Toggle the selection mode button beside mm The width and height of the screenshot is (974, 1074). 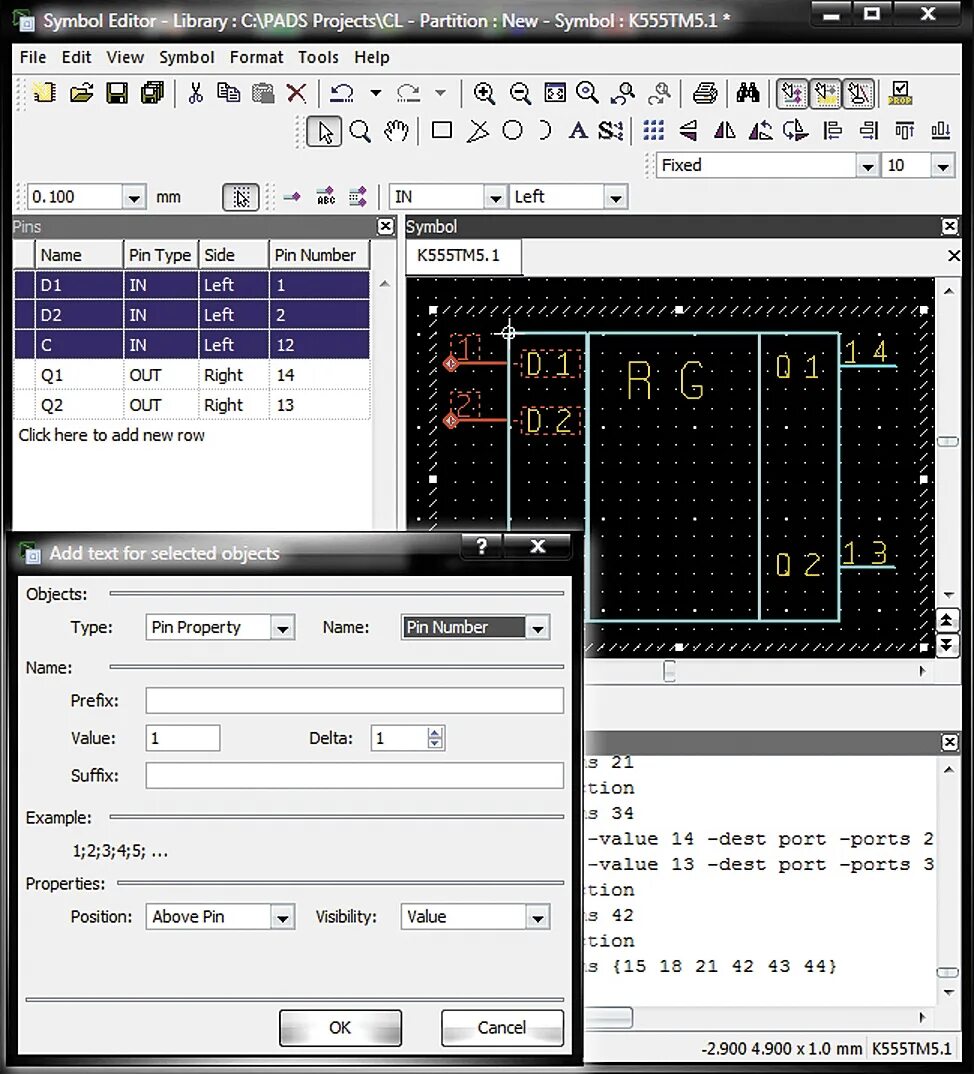pos(240,197)
